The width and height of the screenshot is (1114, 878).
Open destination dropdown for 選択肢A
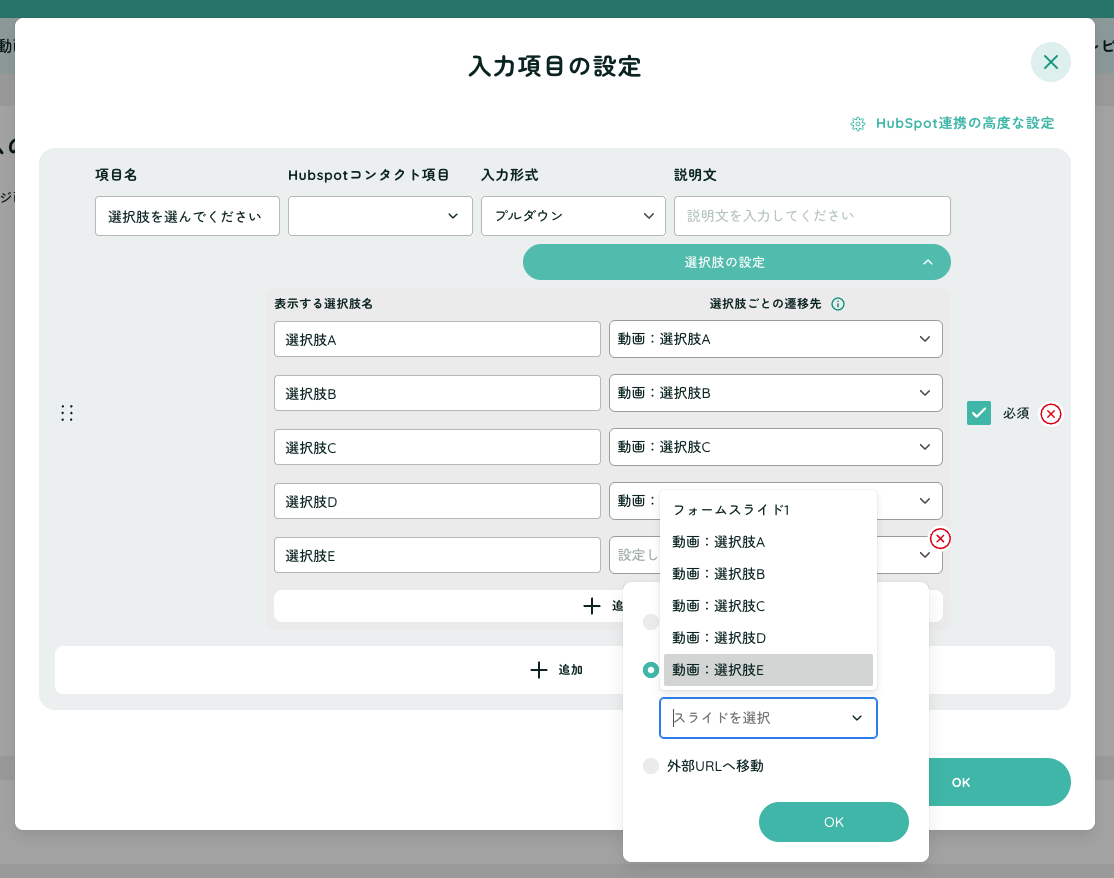click(x=775, y=339)
